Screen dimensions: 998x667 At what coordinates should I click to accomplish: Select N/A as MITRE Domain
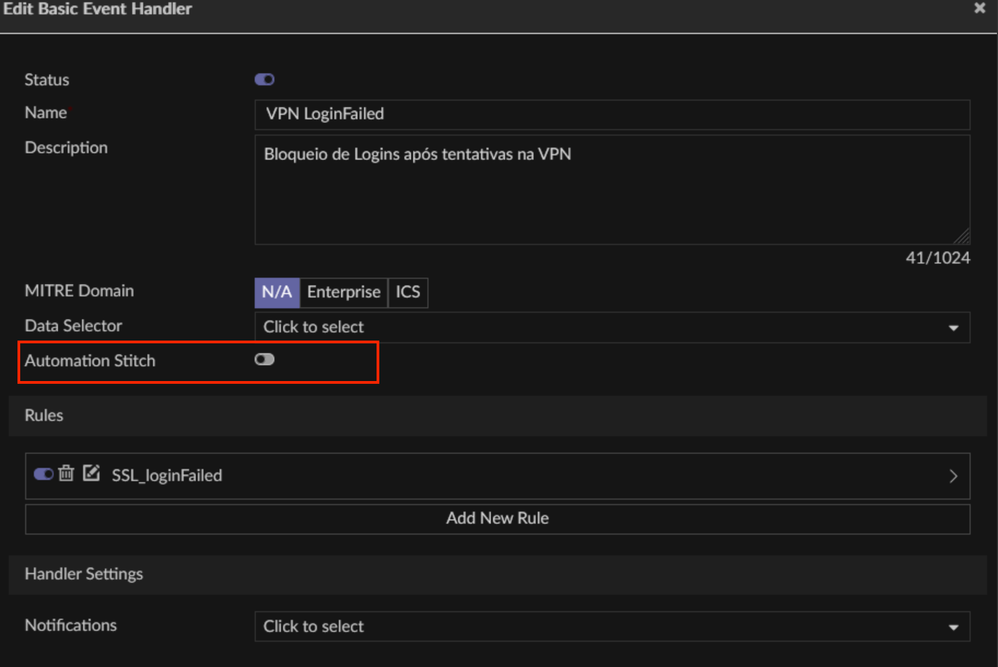[x=277, y=292]
